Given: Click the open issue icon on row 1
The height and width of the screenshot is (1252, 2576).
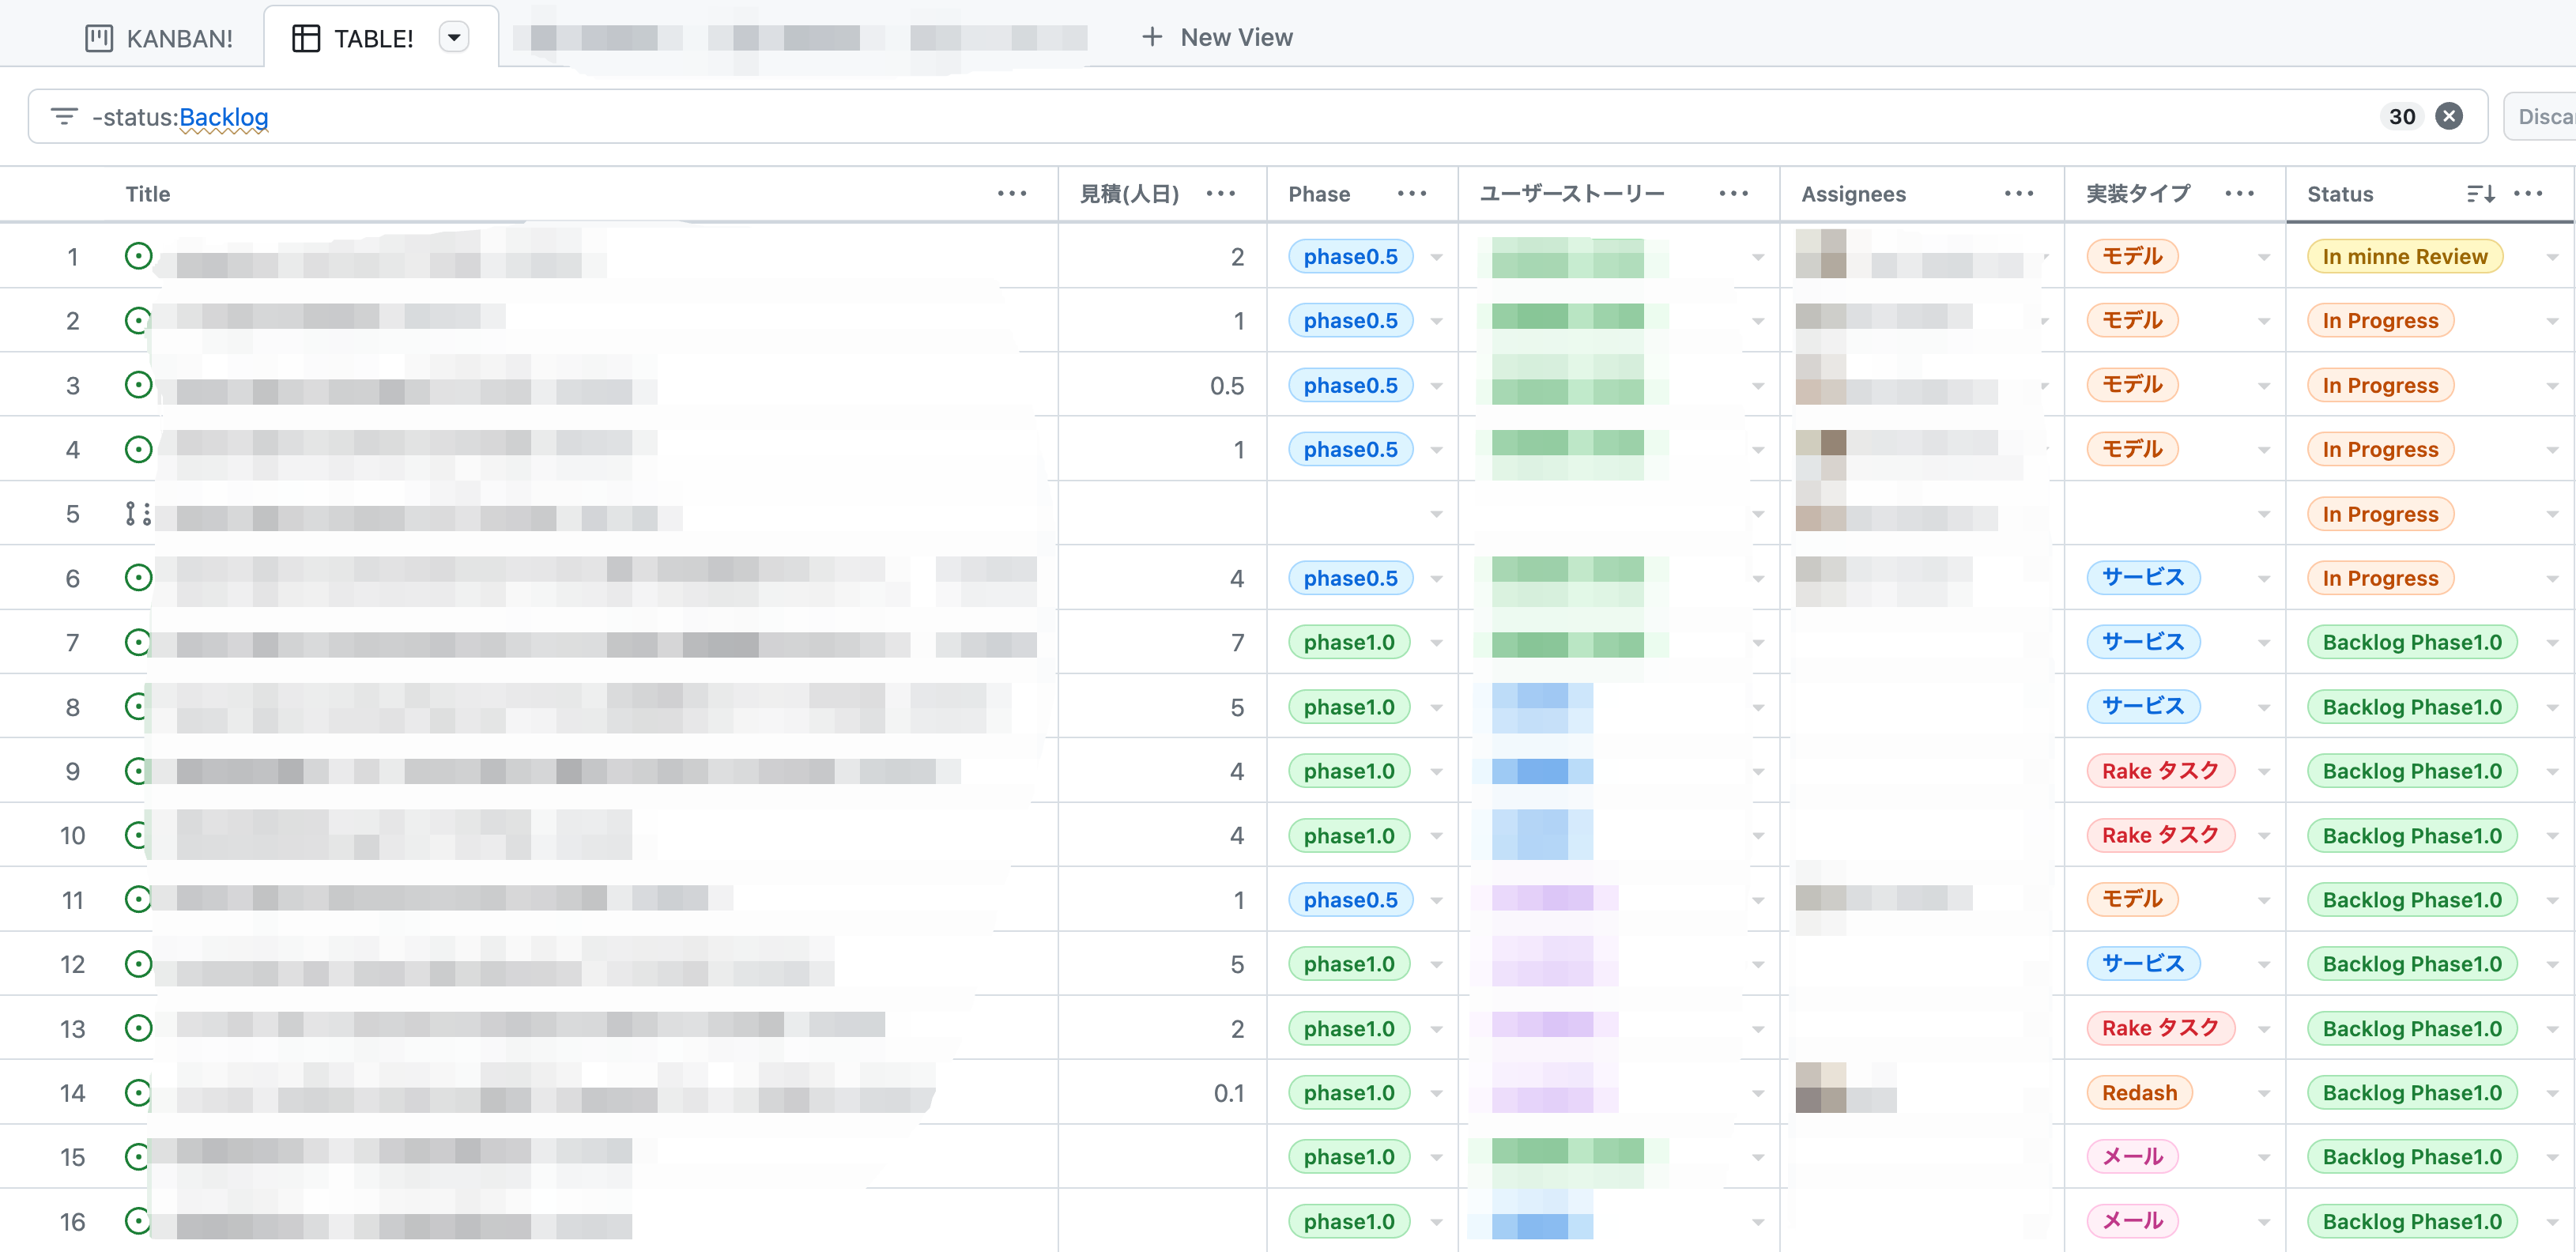Looking at the screenshot, I should pyautogui.click(x=139, y=256).
